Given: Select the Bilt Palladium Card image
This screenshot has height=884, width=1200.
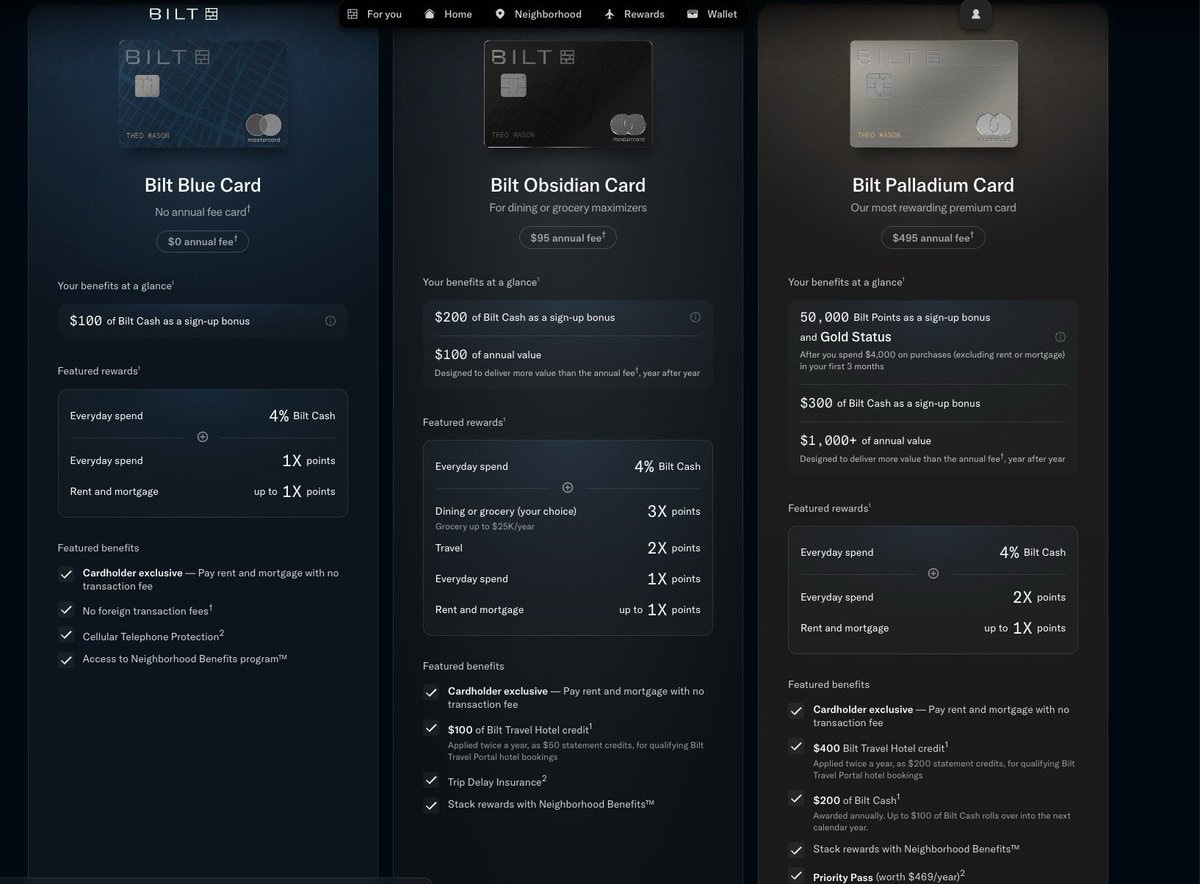Looking at the screenshot, I should (x=934, y=94).
